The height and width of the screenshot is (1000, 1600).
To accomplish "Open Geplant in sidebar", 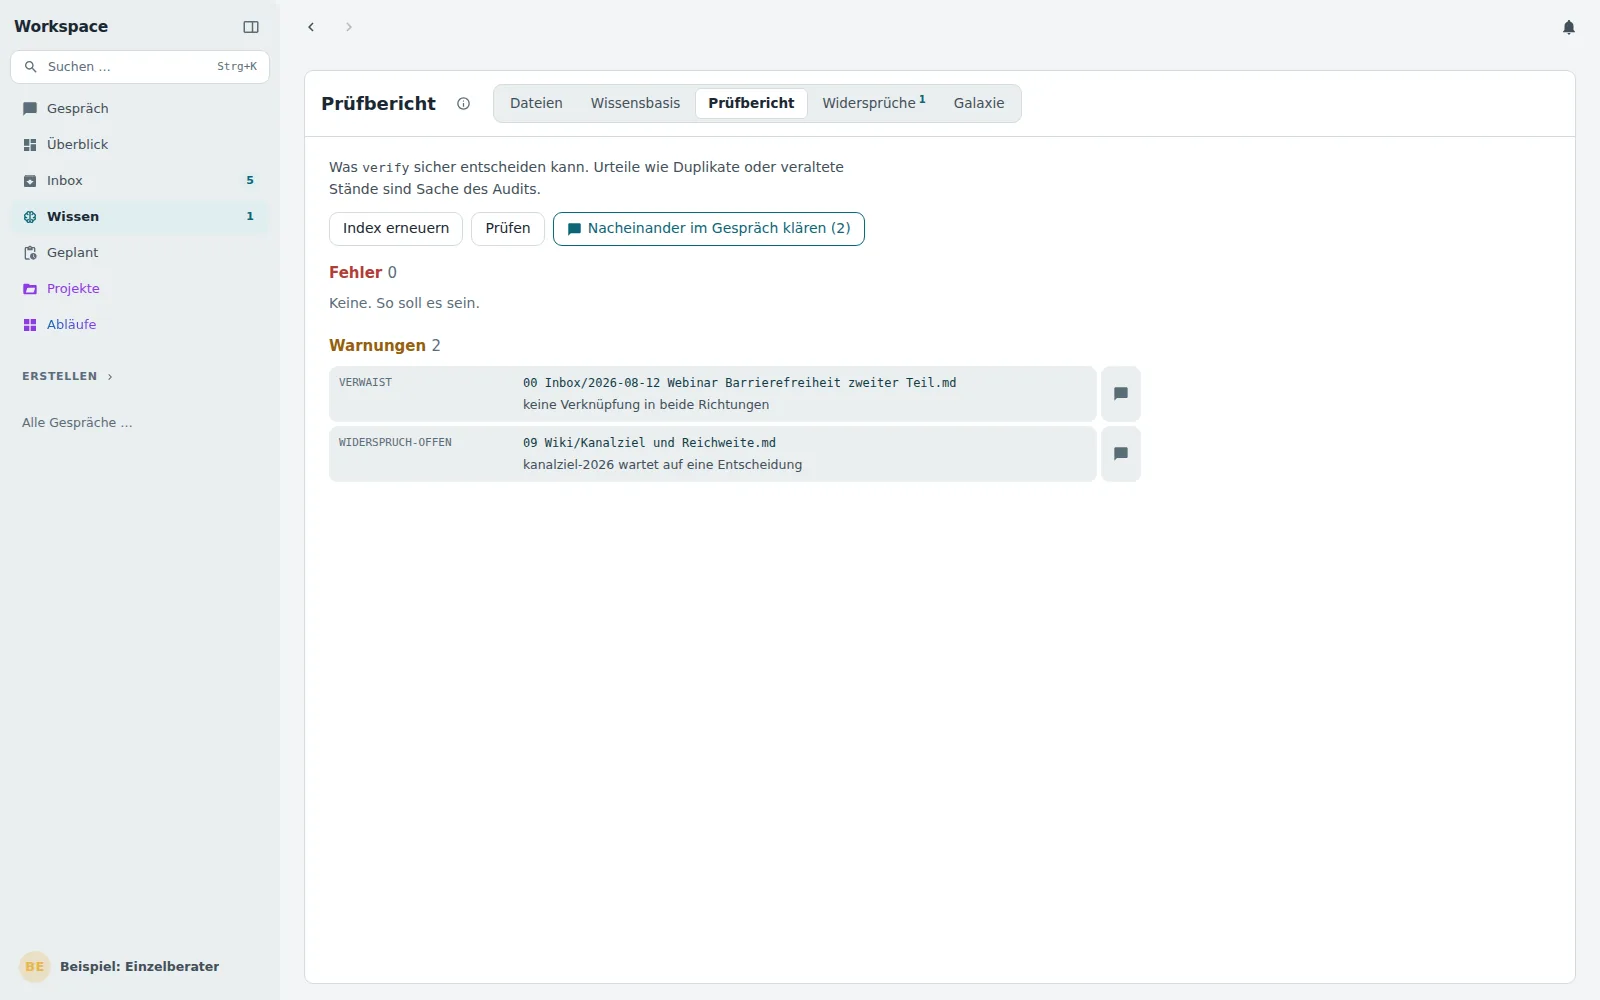I will [140, 252].
